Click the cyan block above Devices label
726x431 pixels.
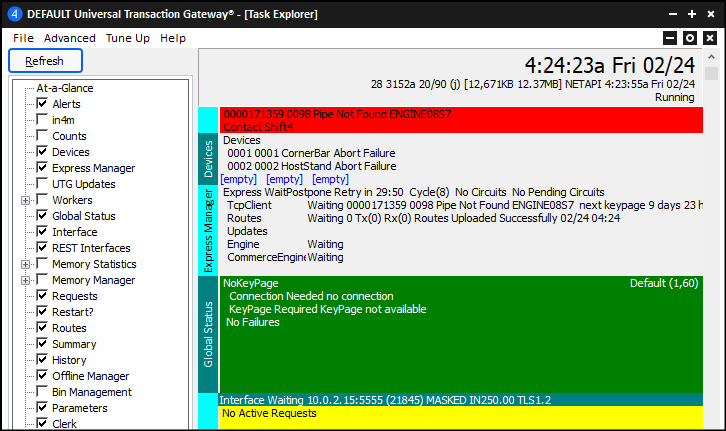(x=208, y=119)
